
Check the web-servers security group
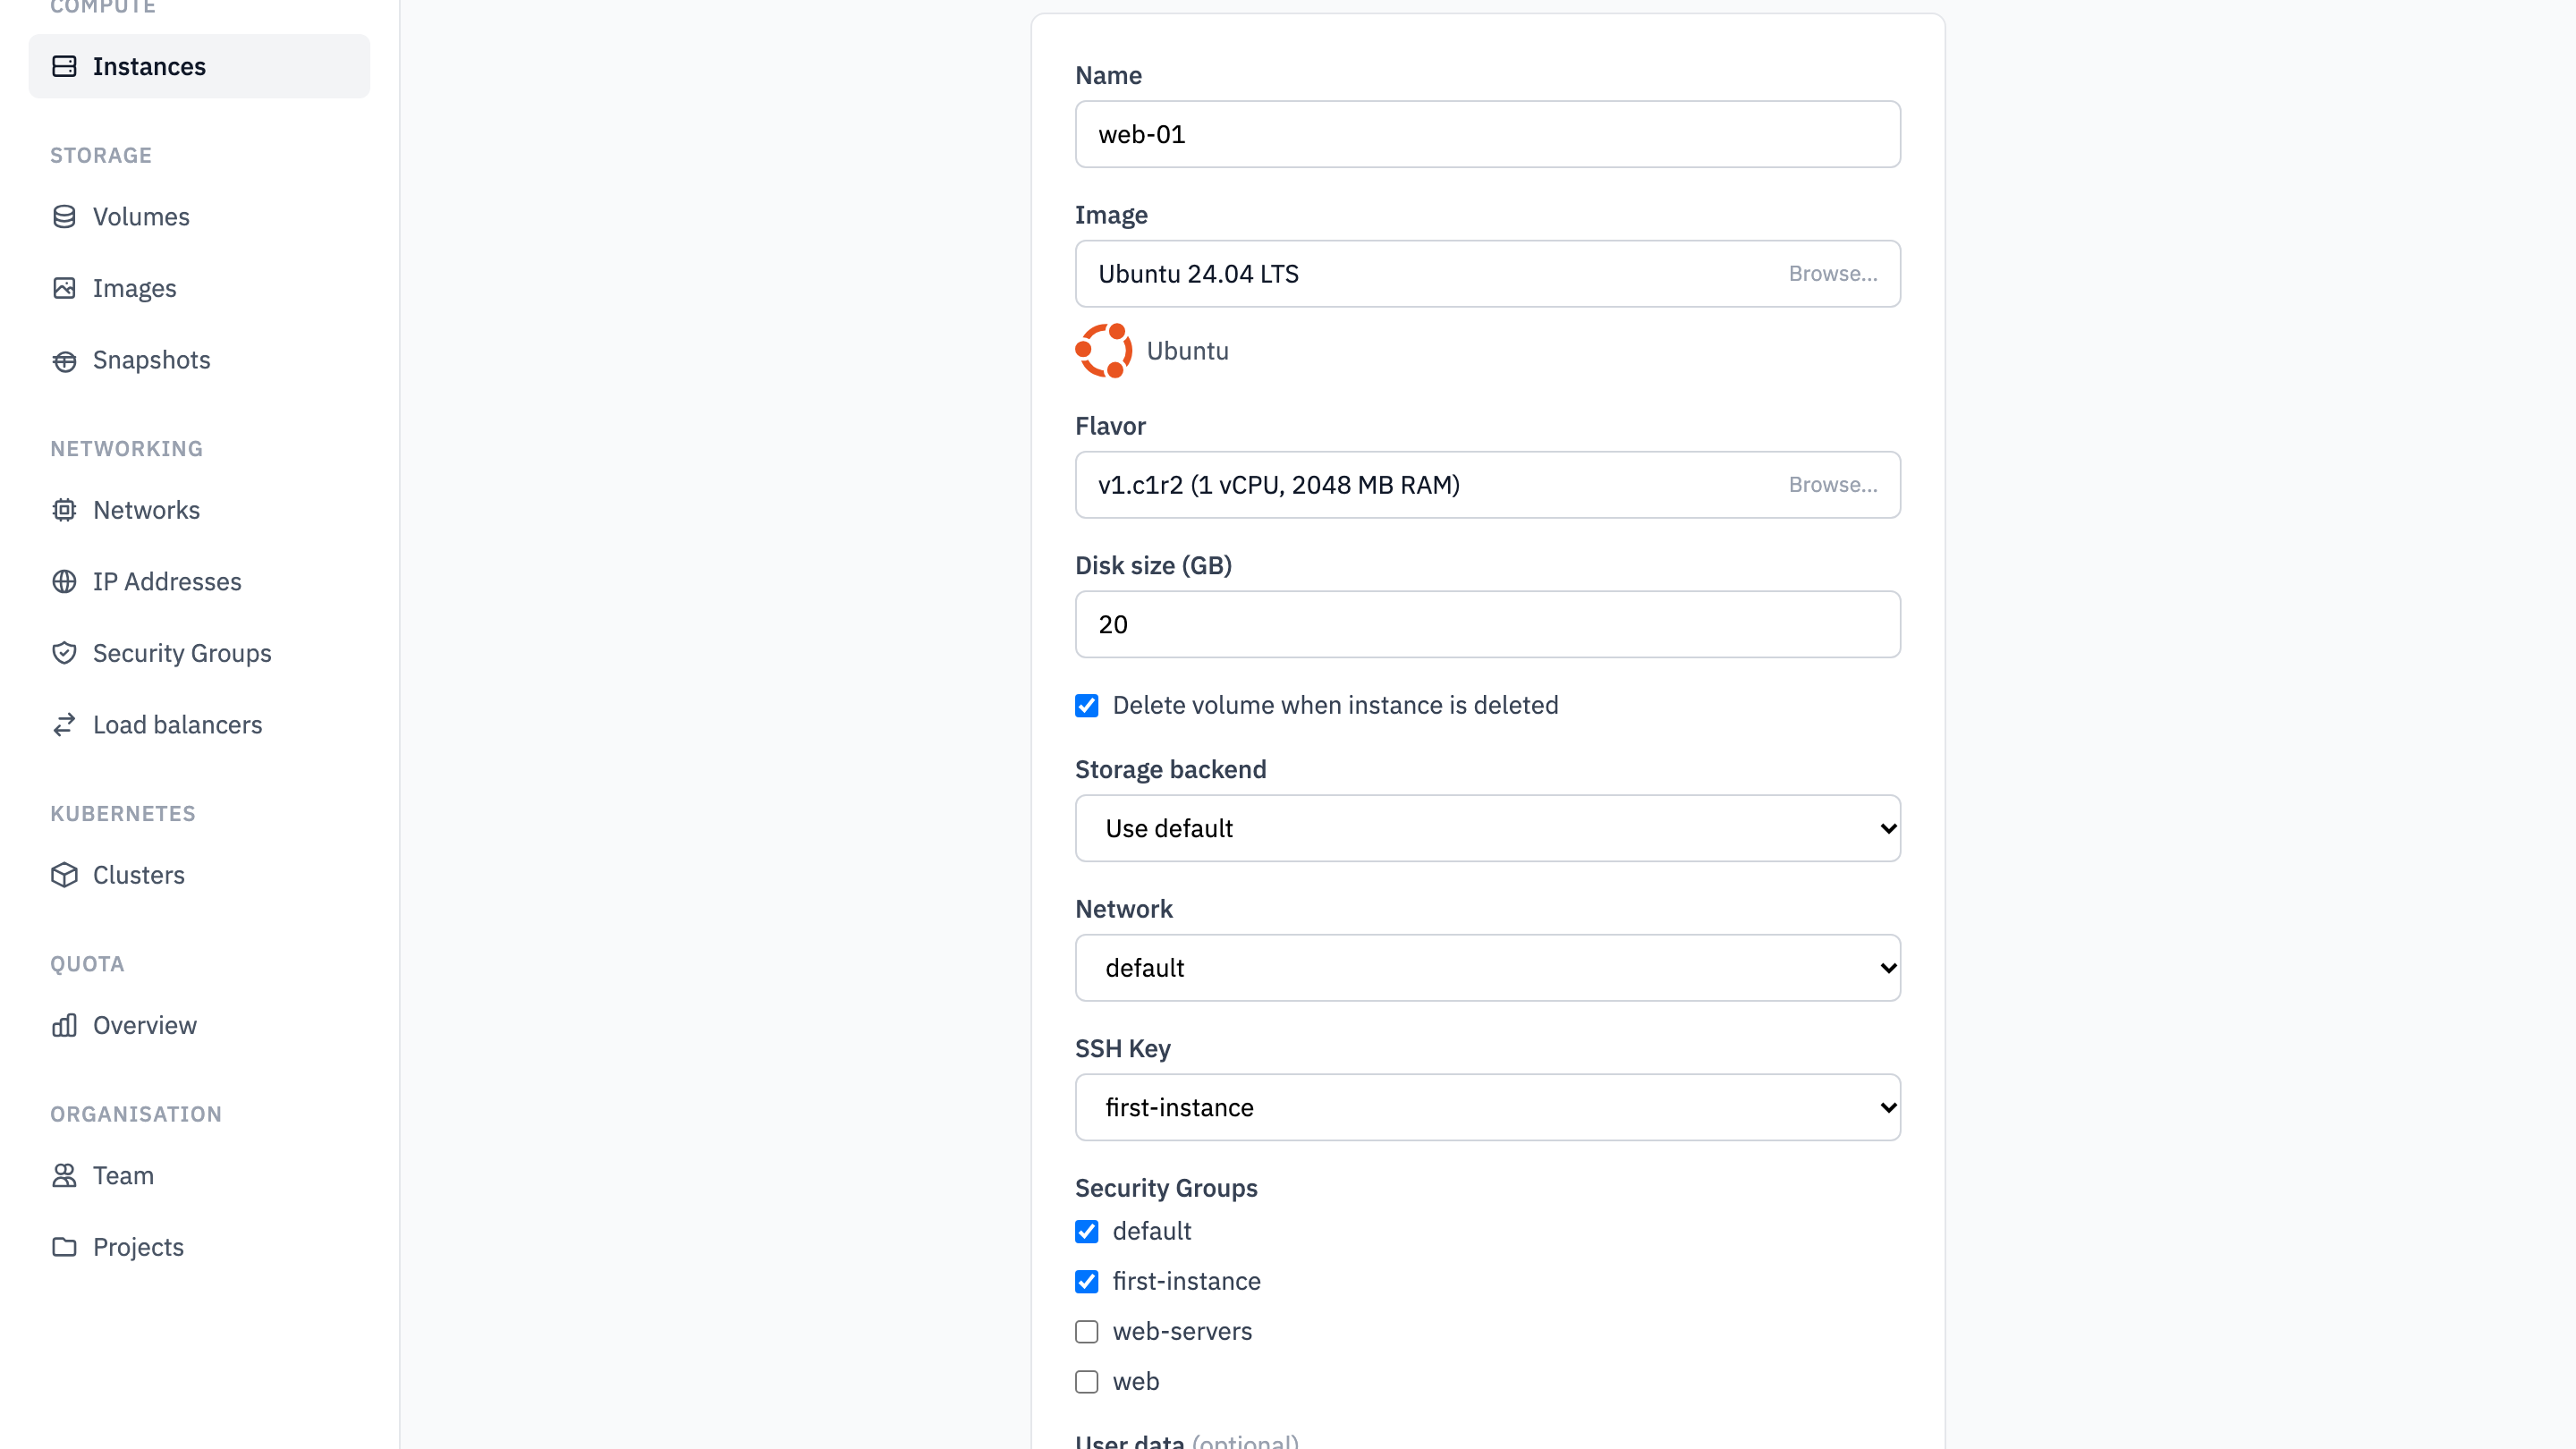[1087, 1332]
